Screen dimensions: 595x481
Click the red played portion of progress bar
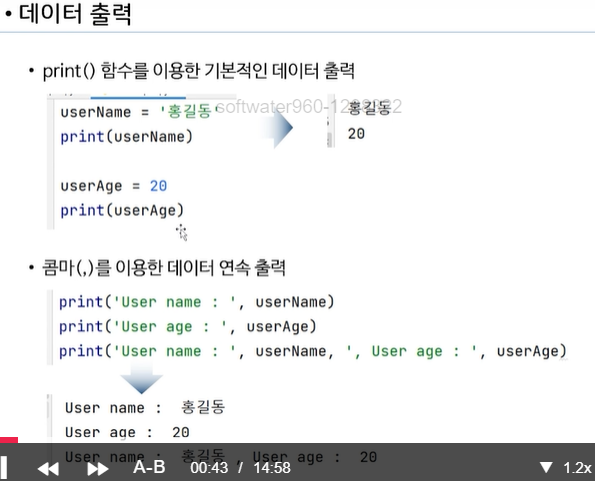[x=9, y=440]
